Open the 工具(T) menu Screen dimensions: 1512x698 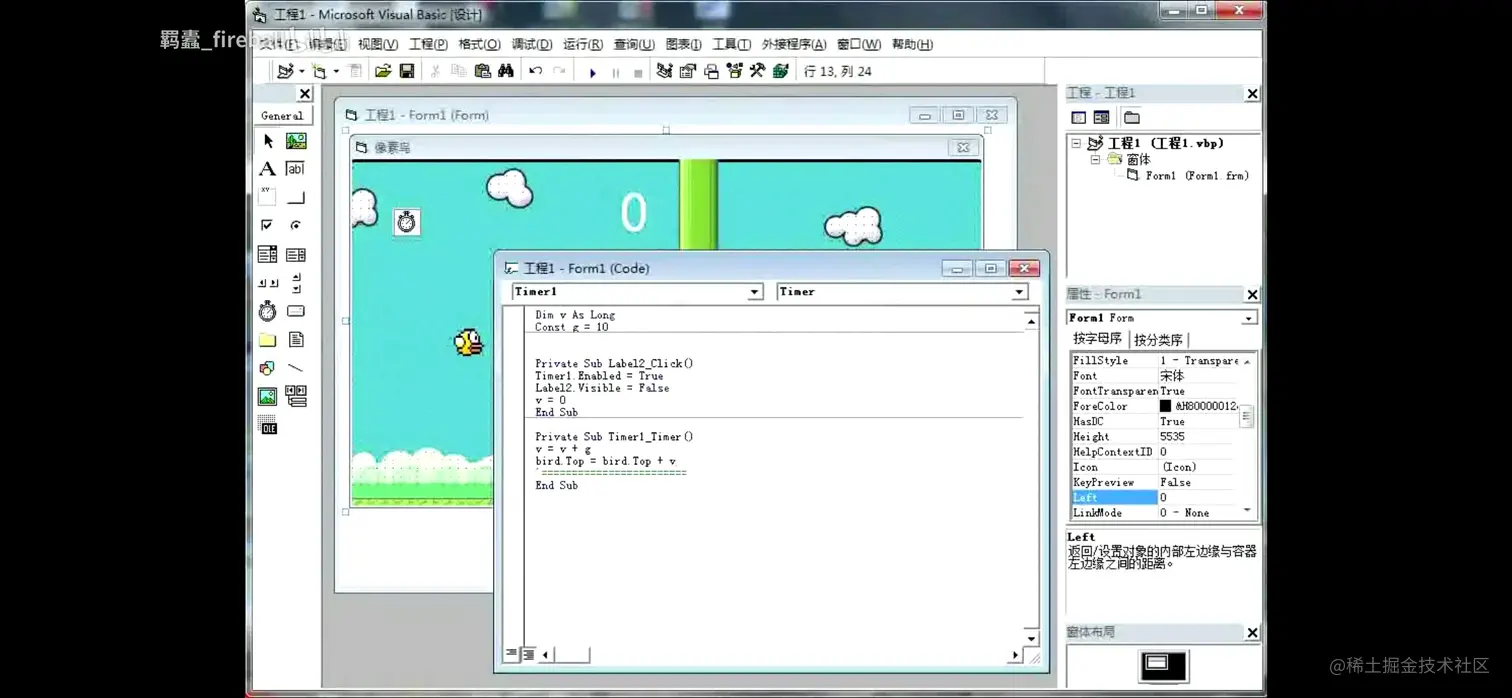click(x=731, y=44)
